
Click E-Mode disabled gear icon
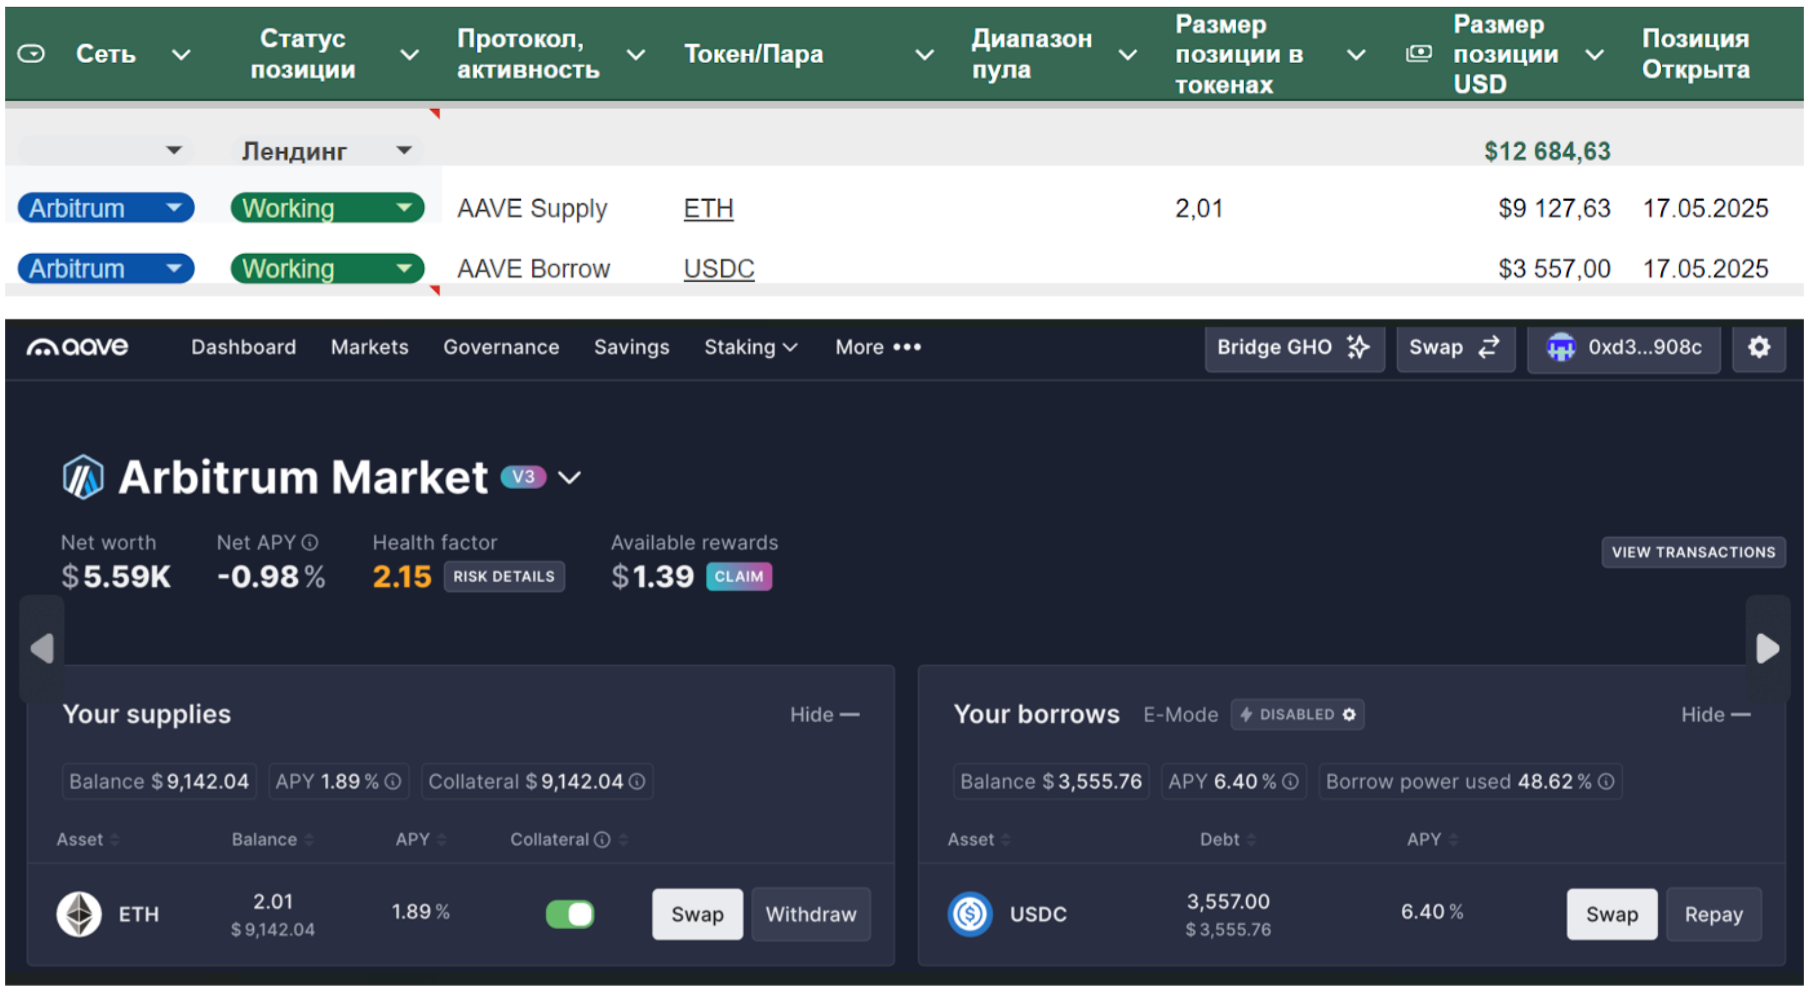tap(1349, 714)
